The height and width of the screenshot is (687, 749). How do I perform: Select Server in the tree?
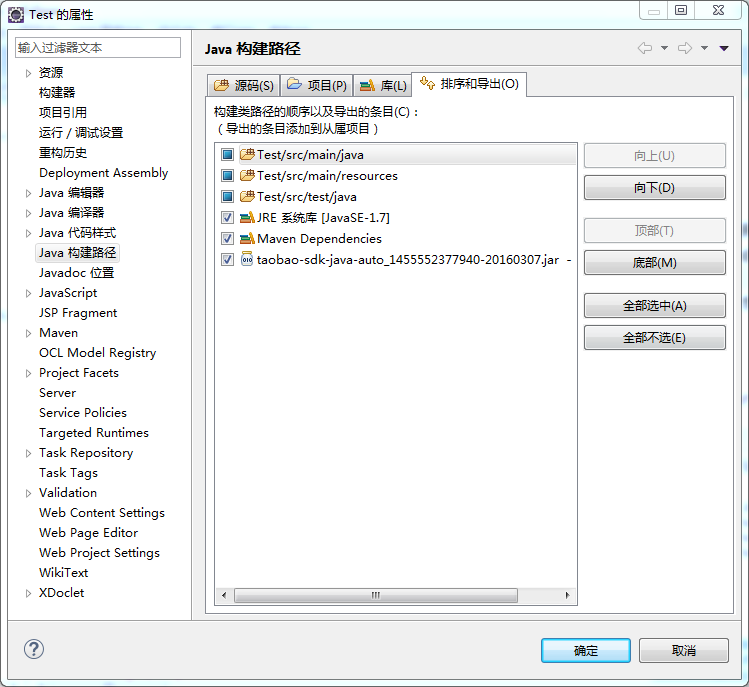click(x=57, y=393)
